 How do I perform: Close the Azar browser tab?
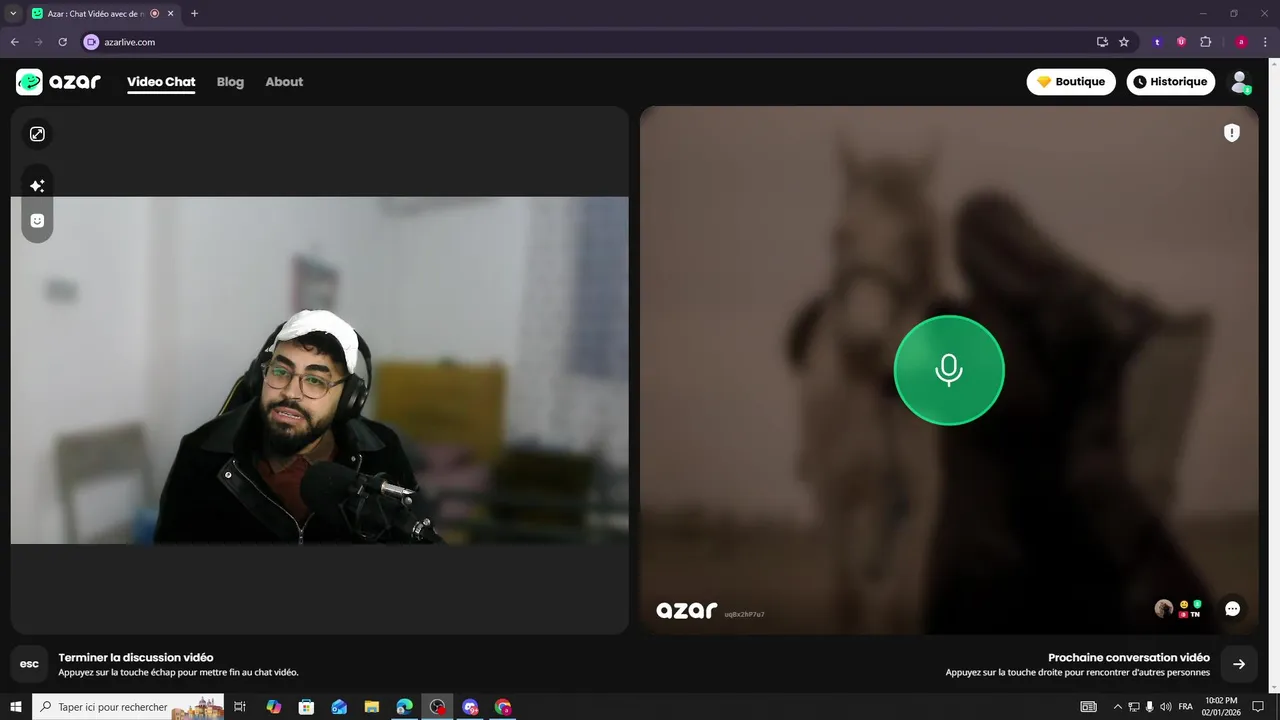click(170, 14)
